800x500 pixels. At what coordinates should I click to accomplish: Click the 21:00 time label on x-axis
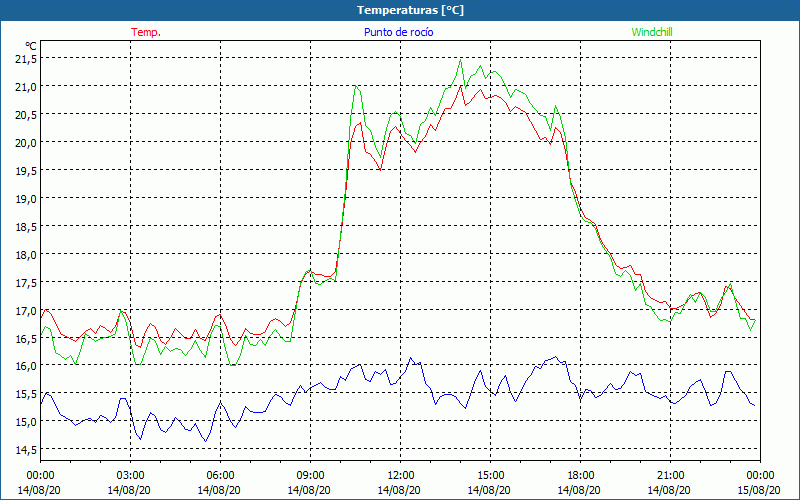pyautogui.click(x=670, y=476)
